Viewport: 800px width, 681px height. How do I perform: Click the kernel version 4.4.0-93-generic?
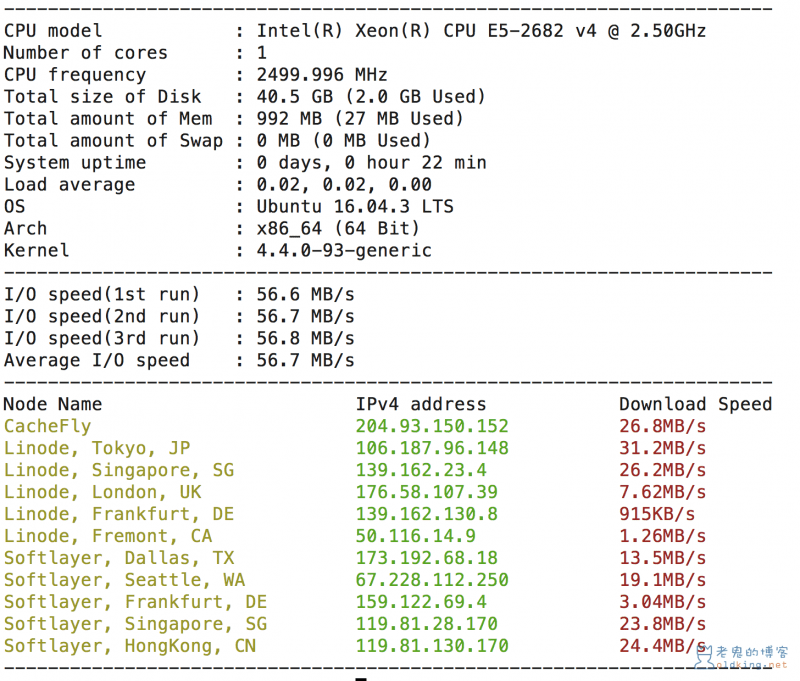point(344,250)
